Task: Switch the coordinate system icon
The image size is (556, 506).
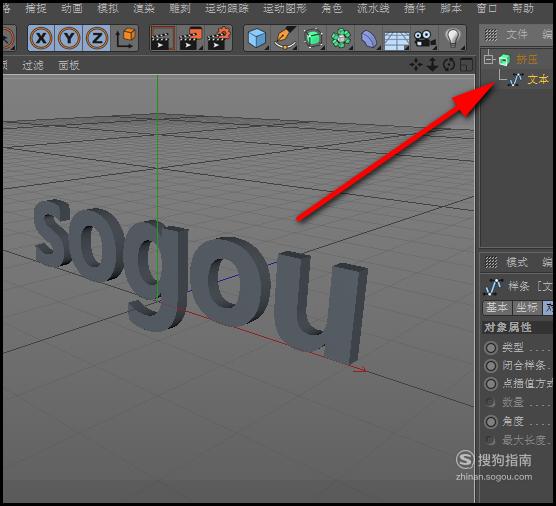Action: pos(125,38)
